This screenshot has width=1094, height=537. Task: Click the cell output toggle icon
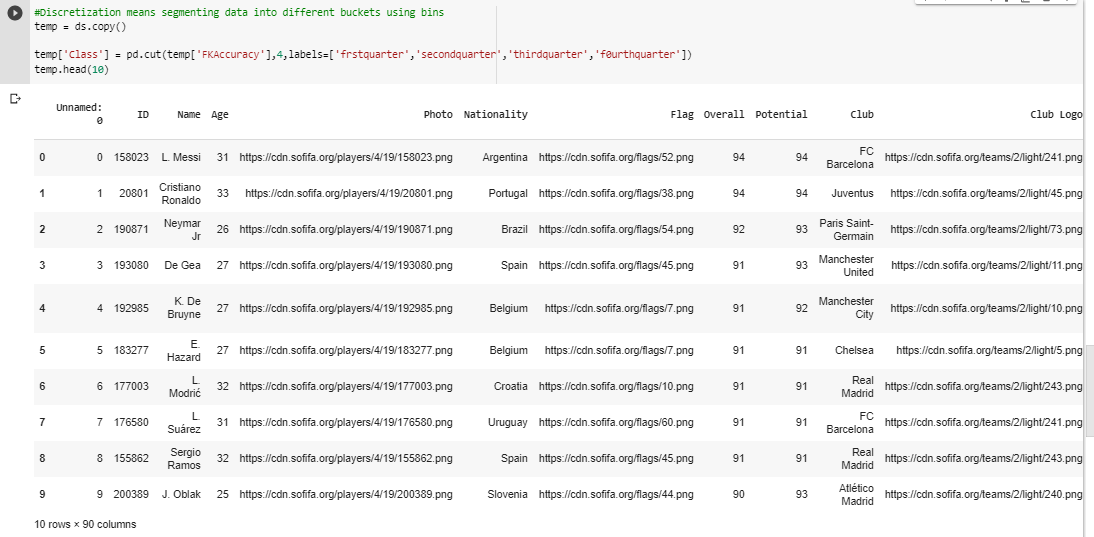point(15,99)
